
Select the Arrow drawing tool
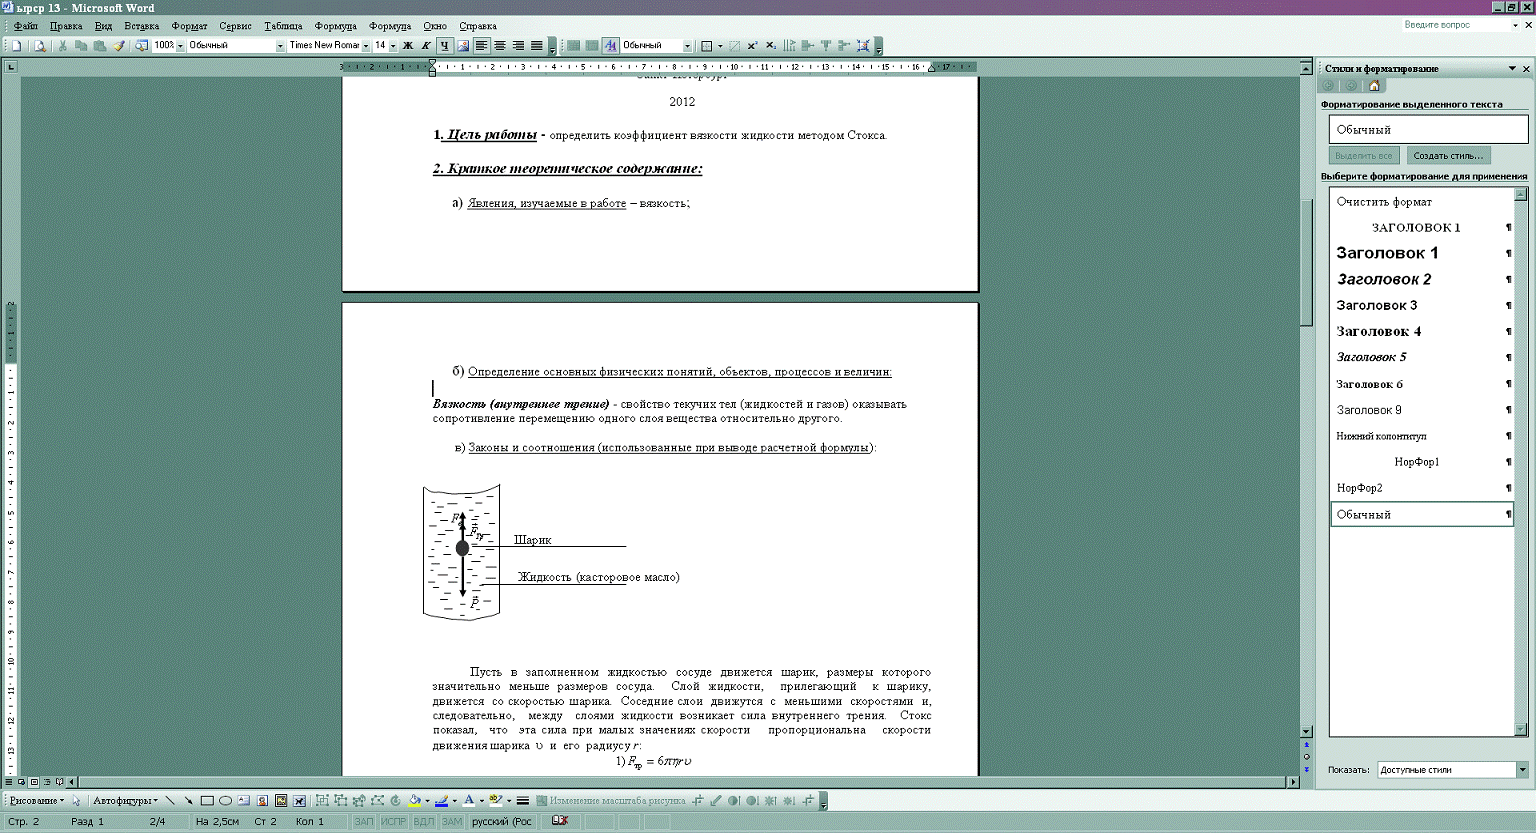pyautogui.click(x=188, y=801)
